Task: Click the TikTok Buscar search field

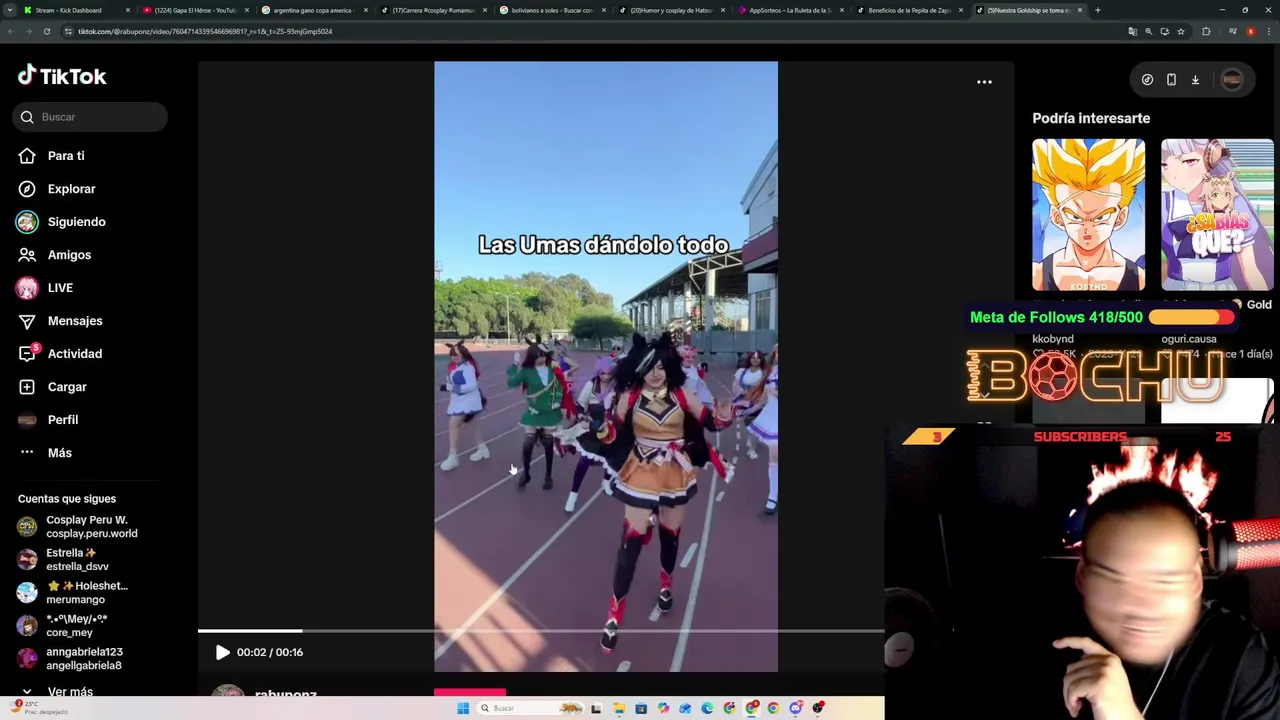Action: (90, 117)
